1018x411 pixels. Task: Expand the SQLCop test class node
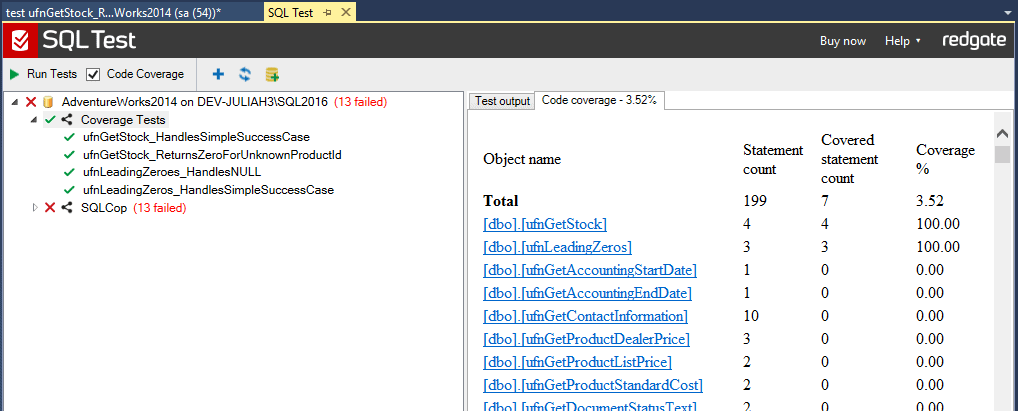pyautogui.click(x=35, y=208)
